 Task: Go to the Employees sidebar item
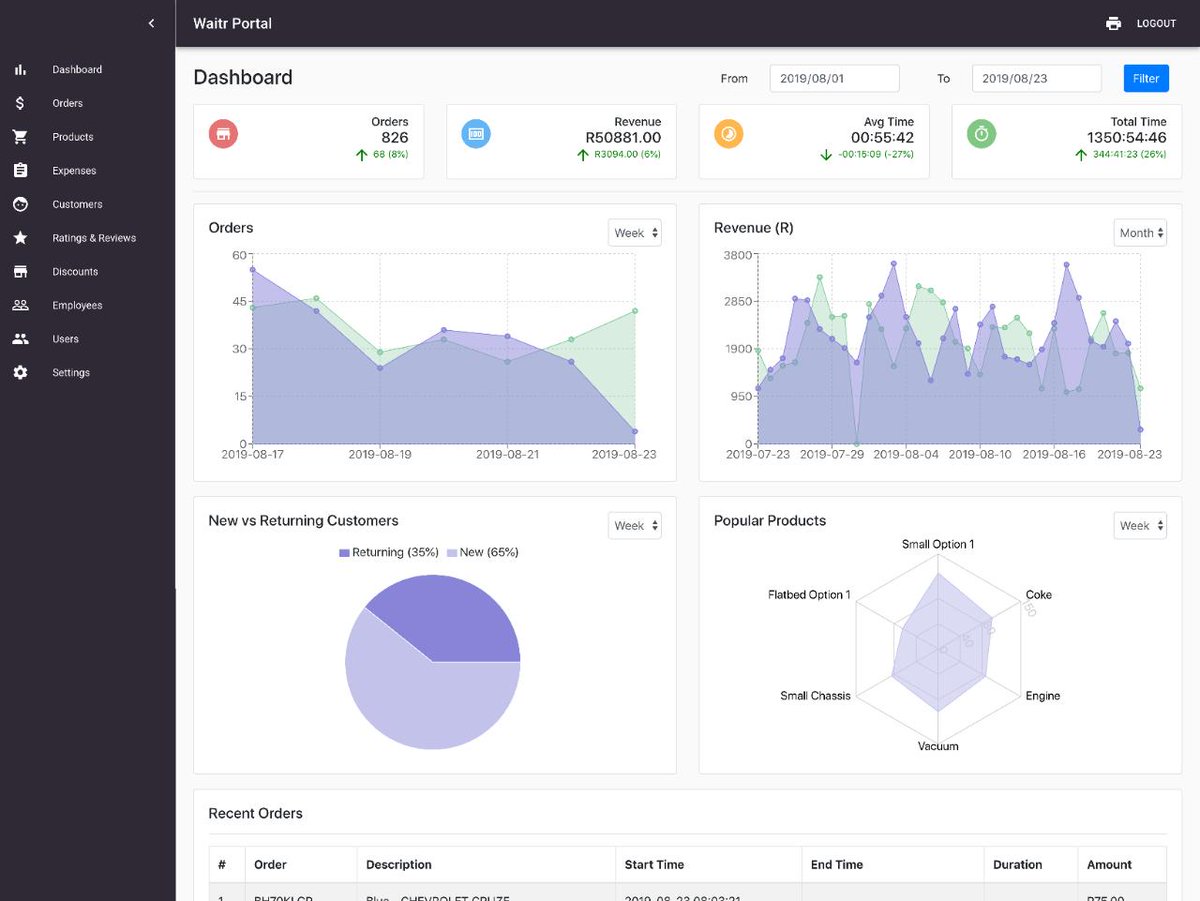coord(77,305)
